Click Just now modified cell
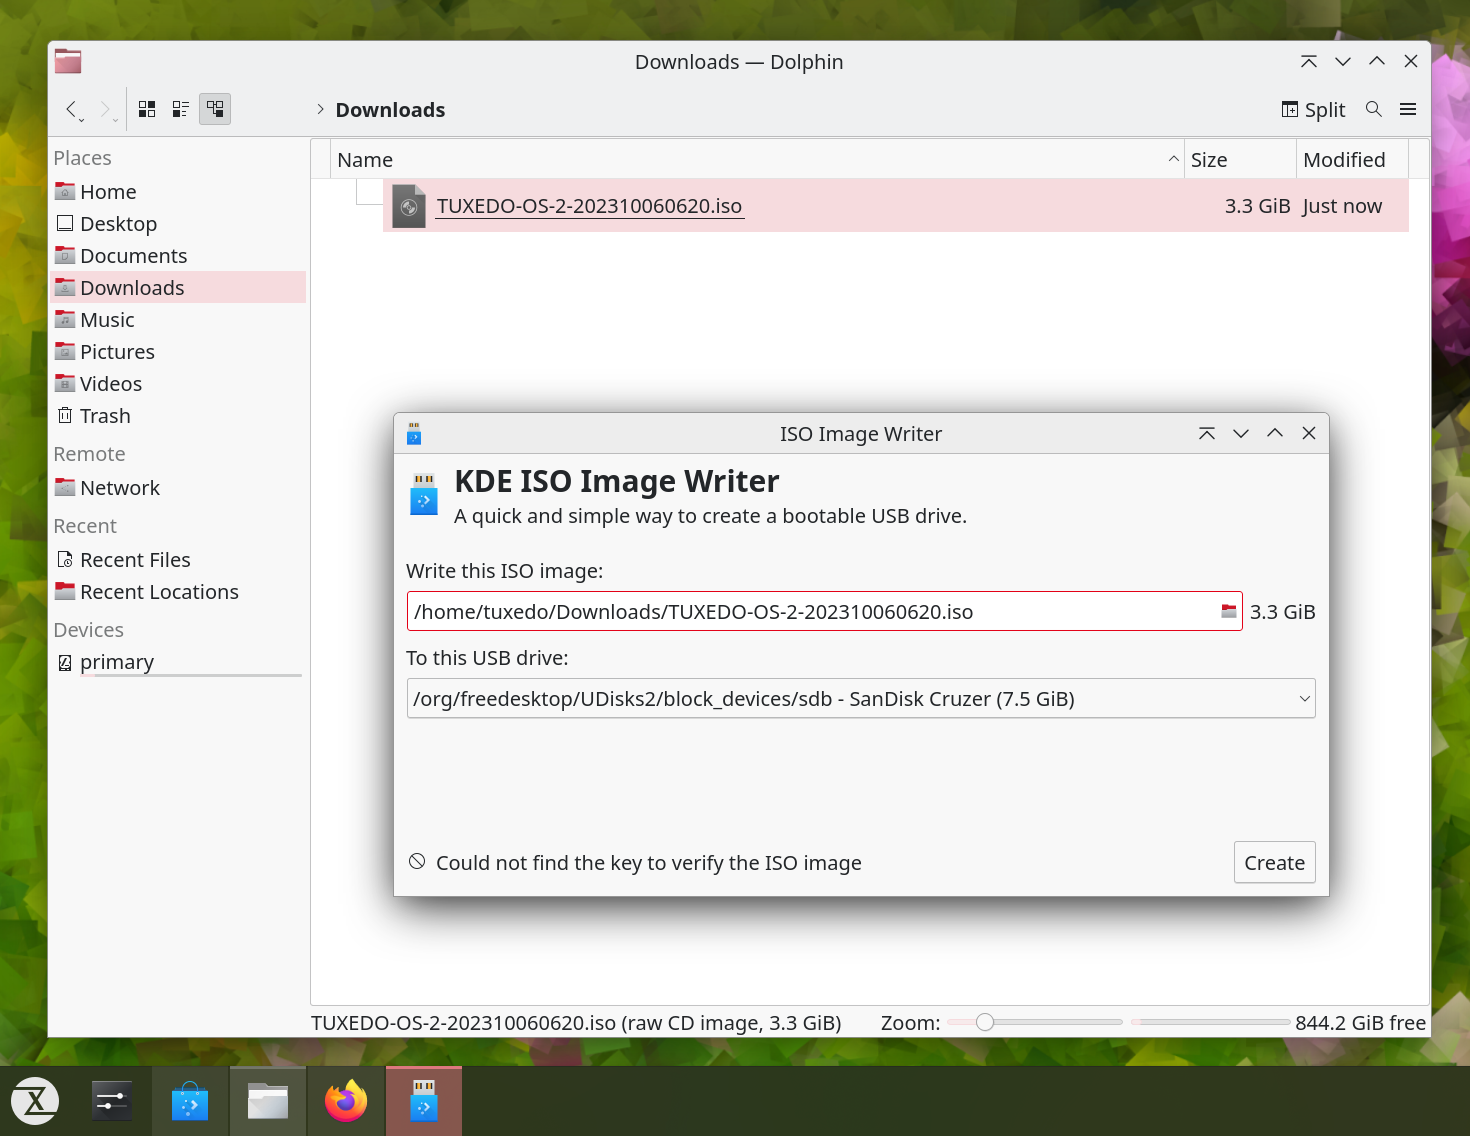Viewport: 1470px width, 1136px height. [x=1342, y=206]
